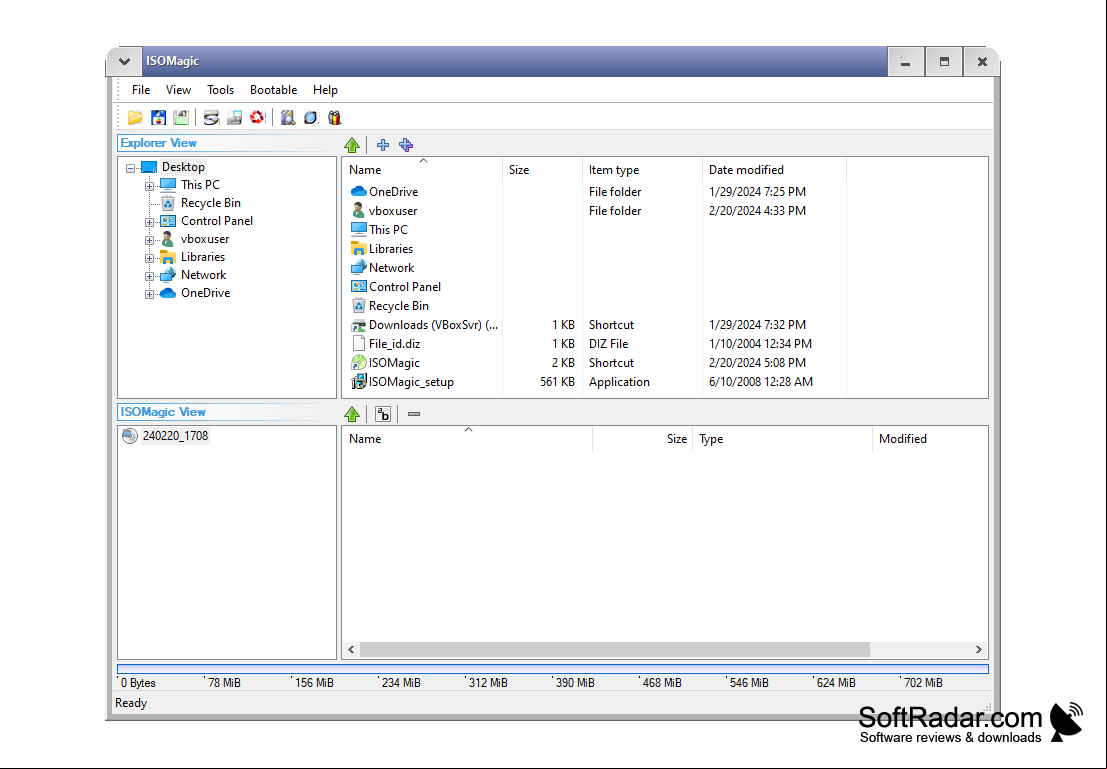The width and height of the screenshot is (1107, 769).
Task: Click the ISOMagic_setup application icon
Action: click(359, 382)
